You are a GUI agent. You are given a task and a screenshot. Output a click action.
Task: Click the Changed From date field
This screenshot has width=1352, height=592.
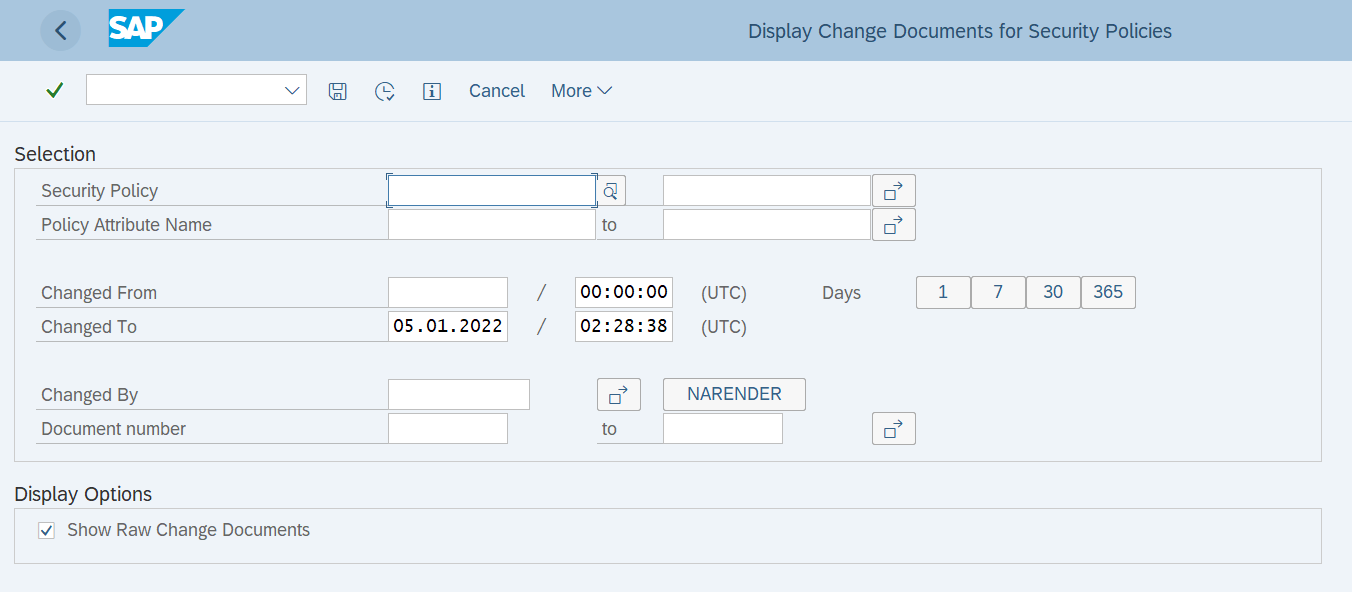[447, 293]
